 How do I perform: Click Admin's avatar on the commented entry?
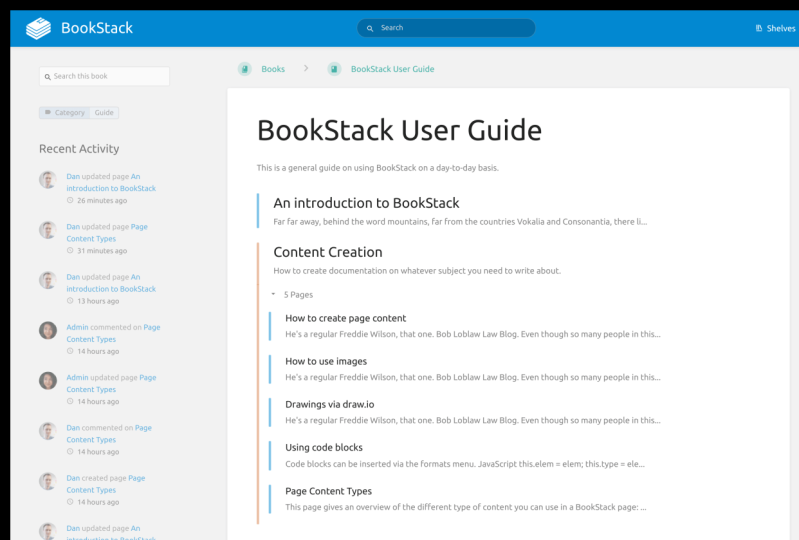[48, 331]
